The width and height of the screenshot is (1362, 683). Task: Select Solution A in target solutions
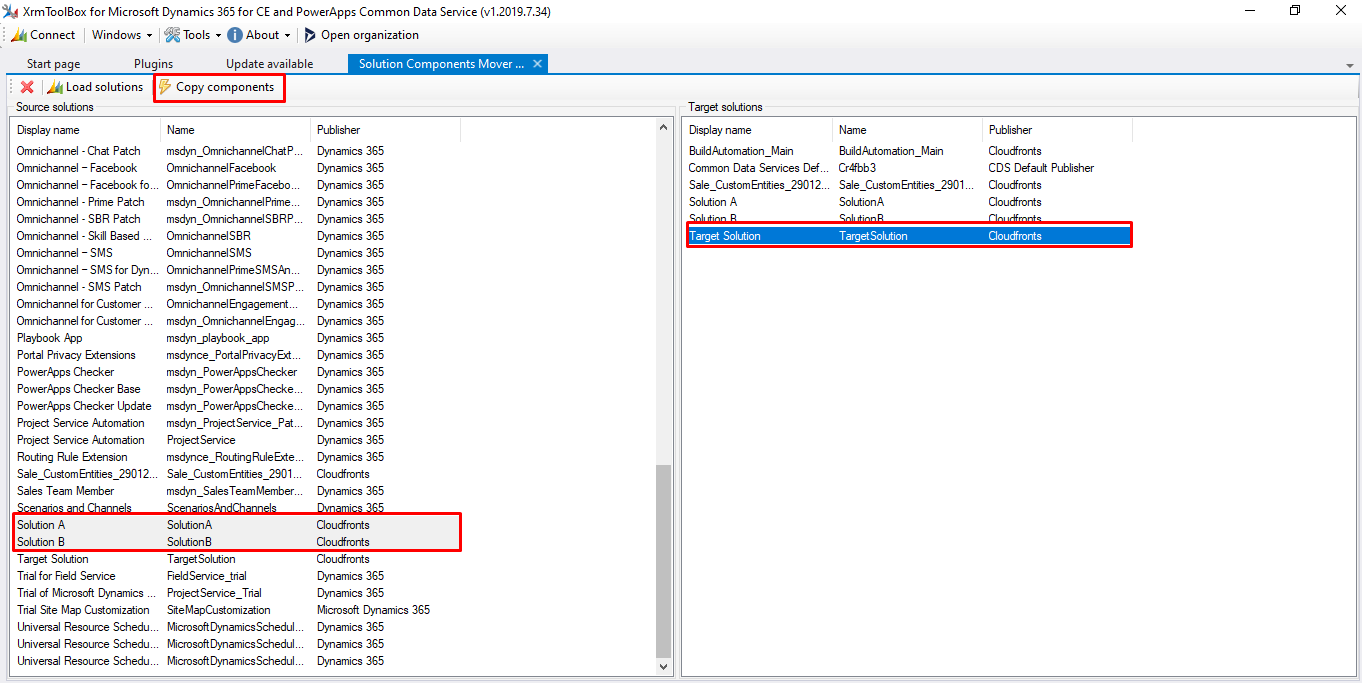coord(908,202)
